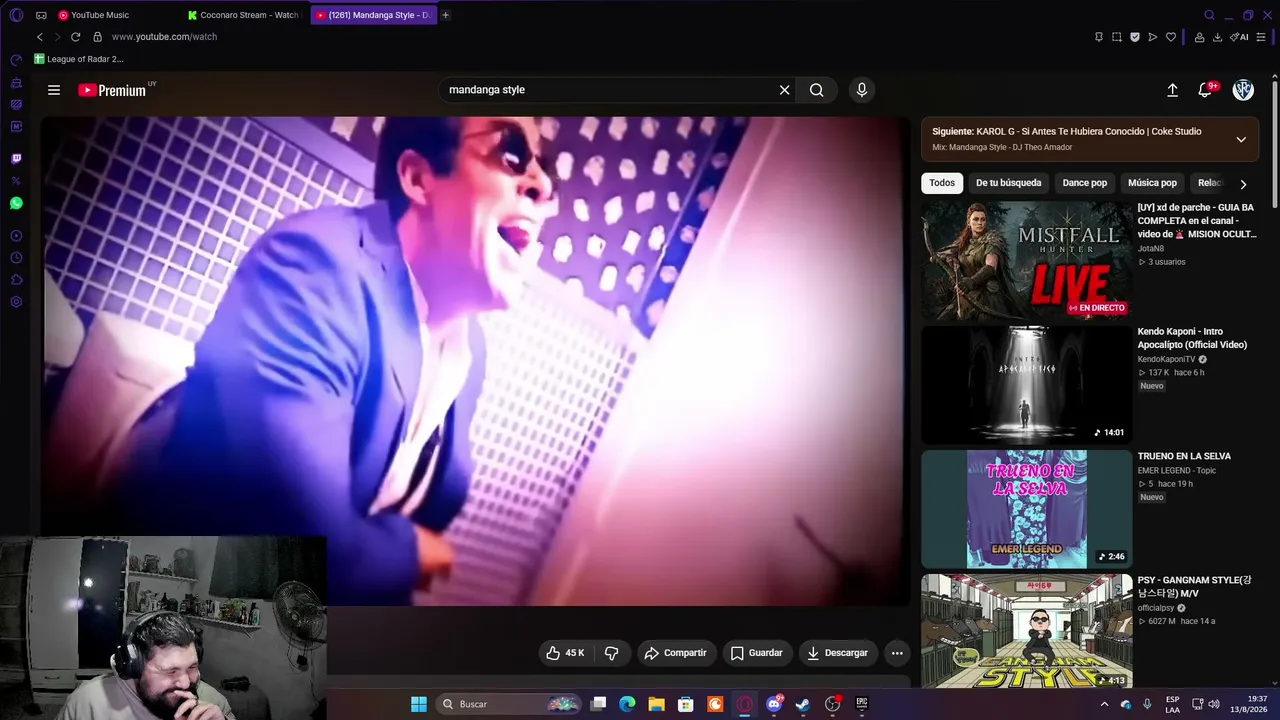This screenshot has width=1280, height=720.
Task: Open sidebar history clock icon
Action: pos(16,258)
